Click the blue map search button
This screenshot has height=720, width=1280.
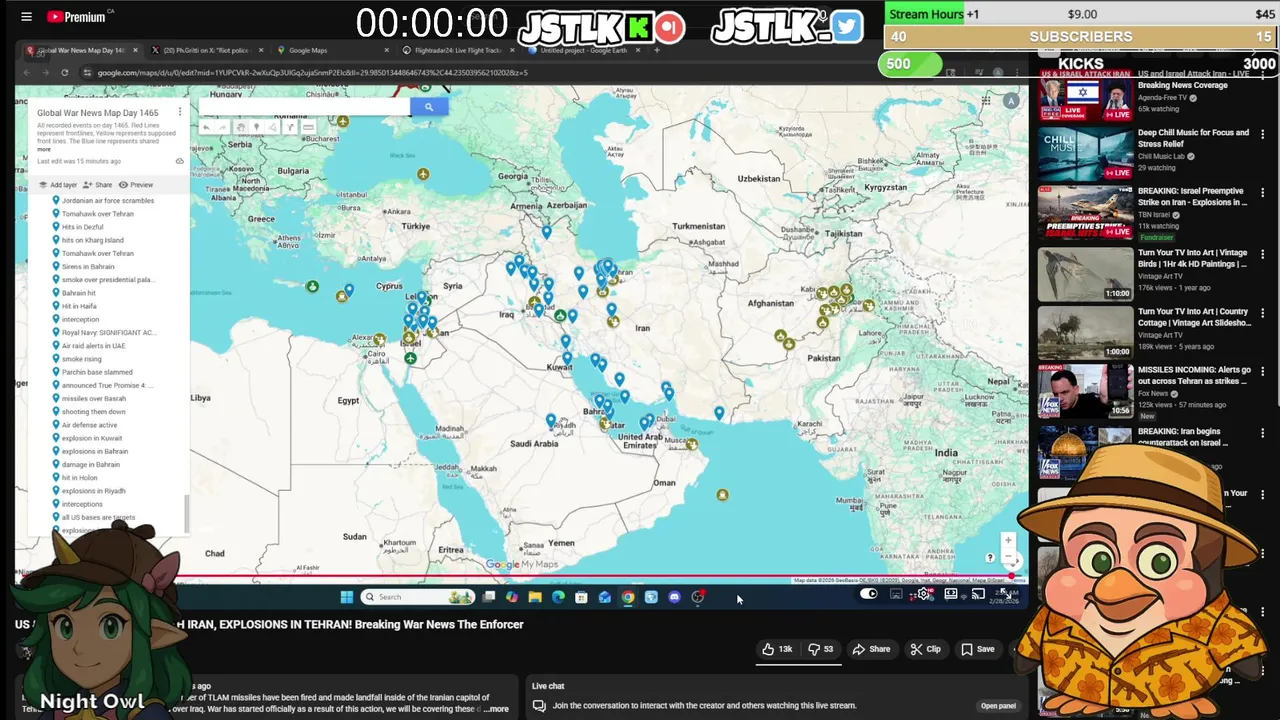tap(429, 107)
